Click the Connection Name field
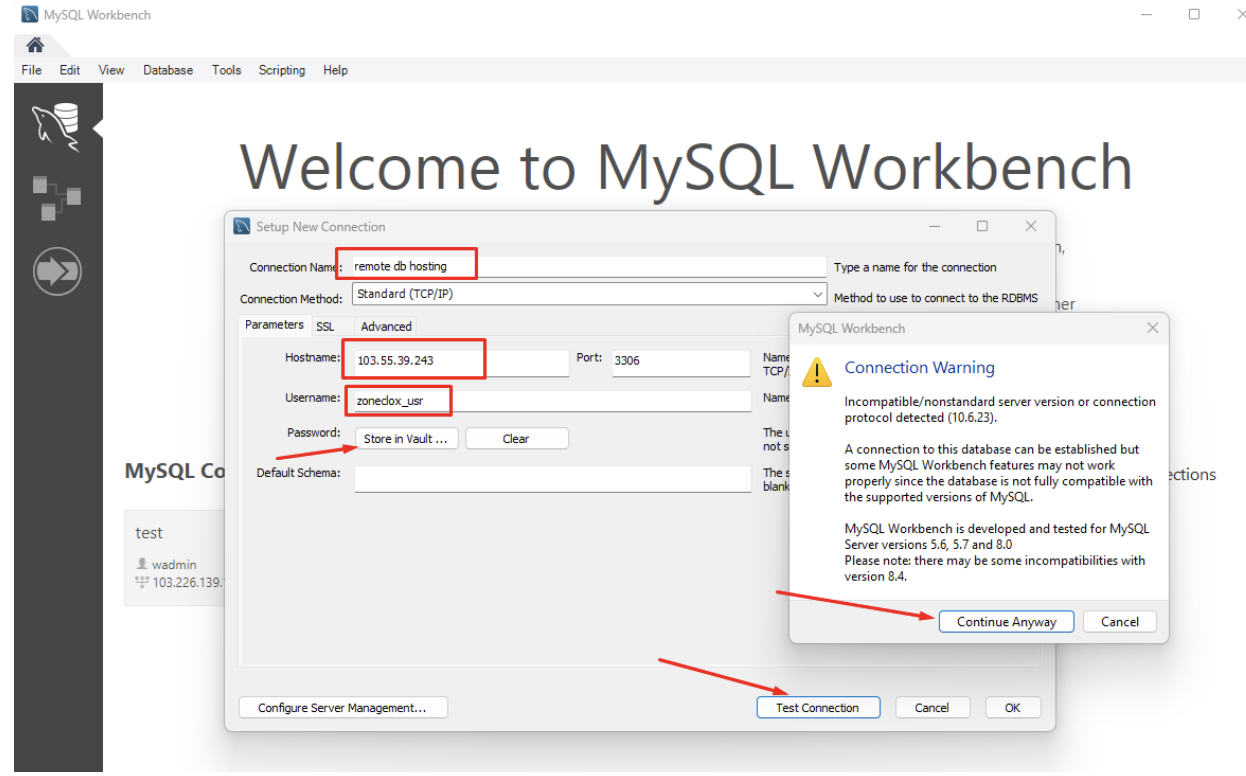 (589, 267)
